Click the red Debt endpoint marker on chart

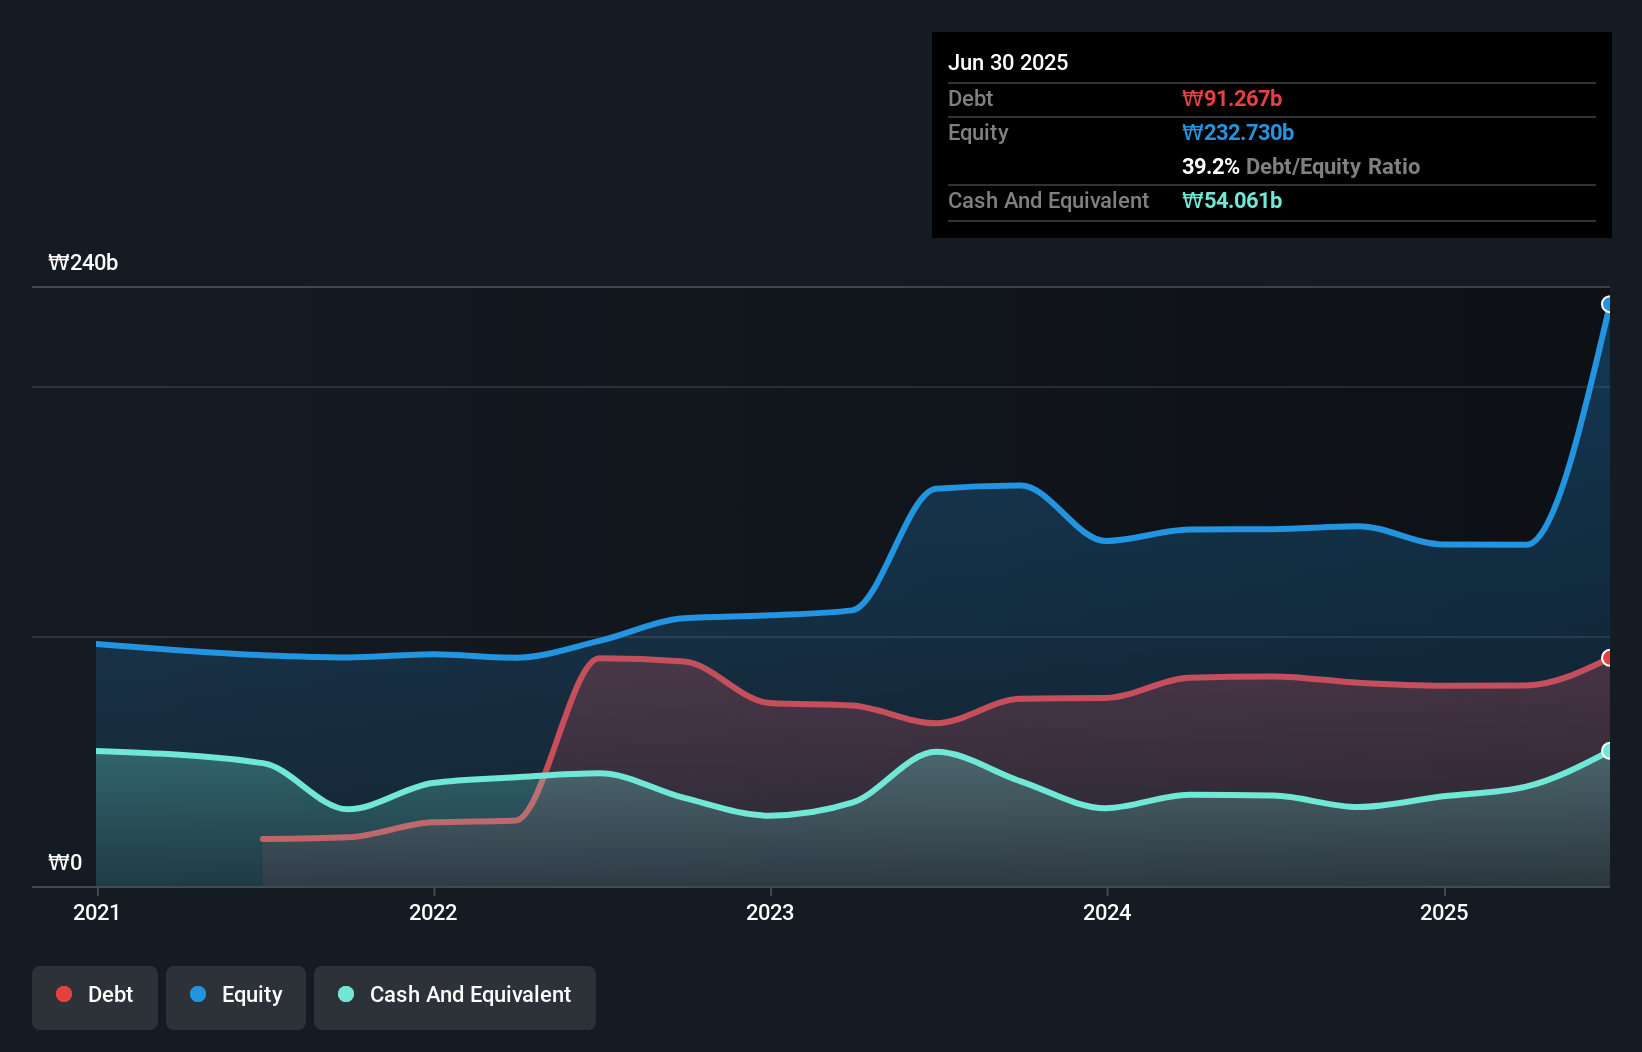(1609, 658)
